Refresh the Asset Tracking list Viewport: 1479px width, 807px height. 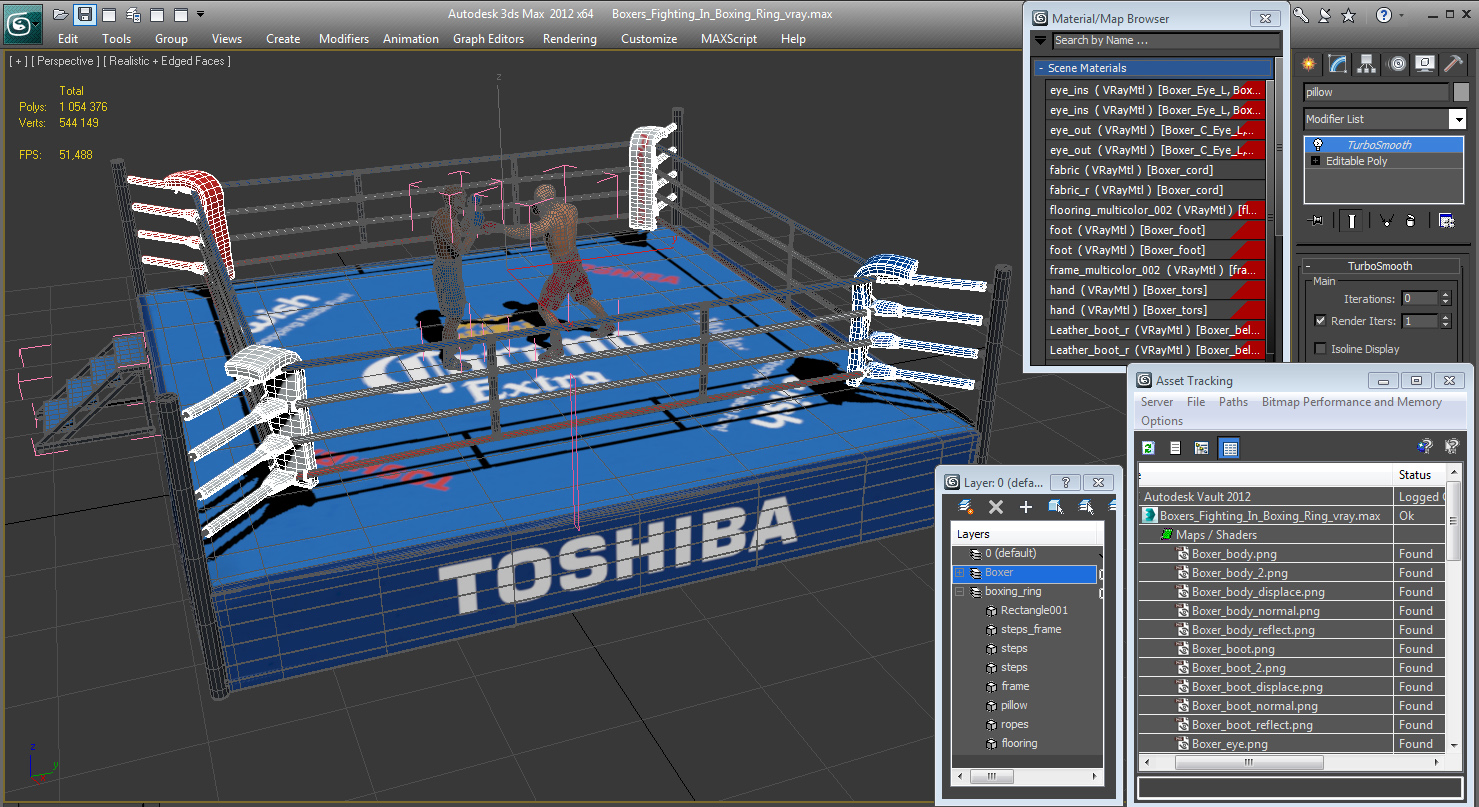tap(1149, 448)
